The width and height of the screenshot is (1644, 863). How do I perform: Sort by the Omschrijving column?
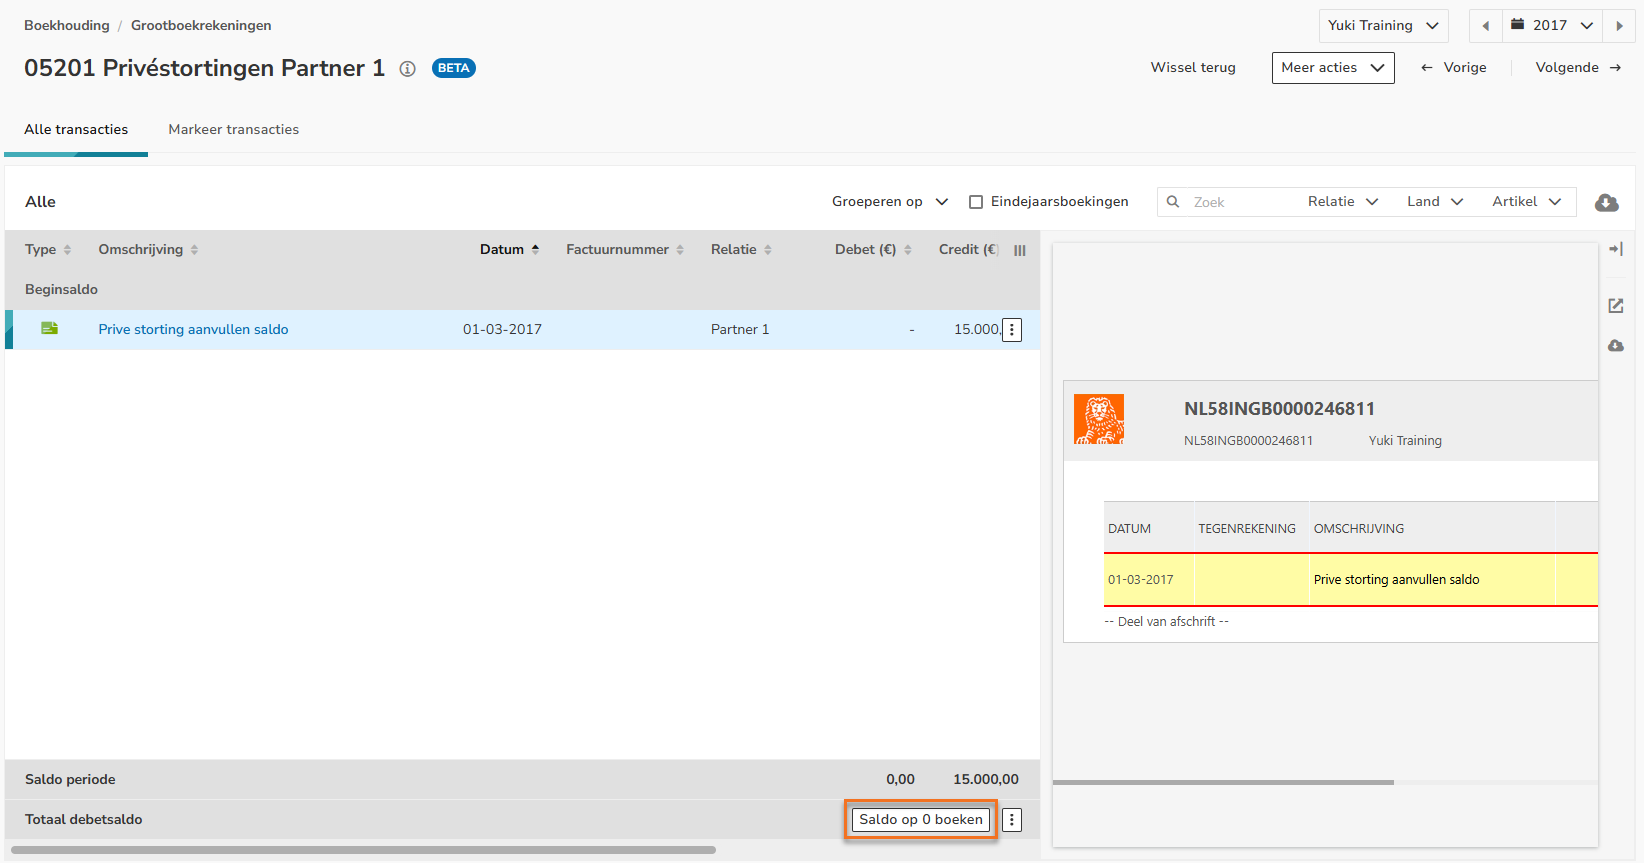[148, 250]
